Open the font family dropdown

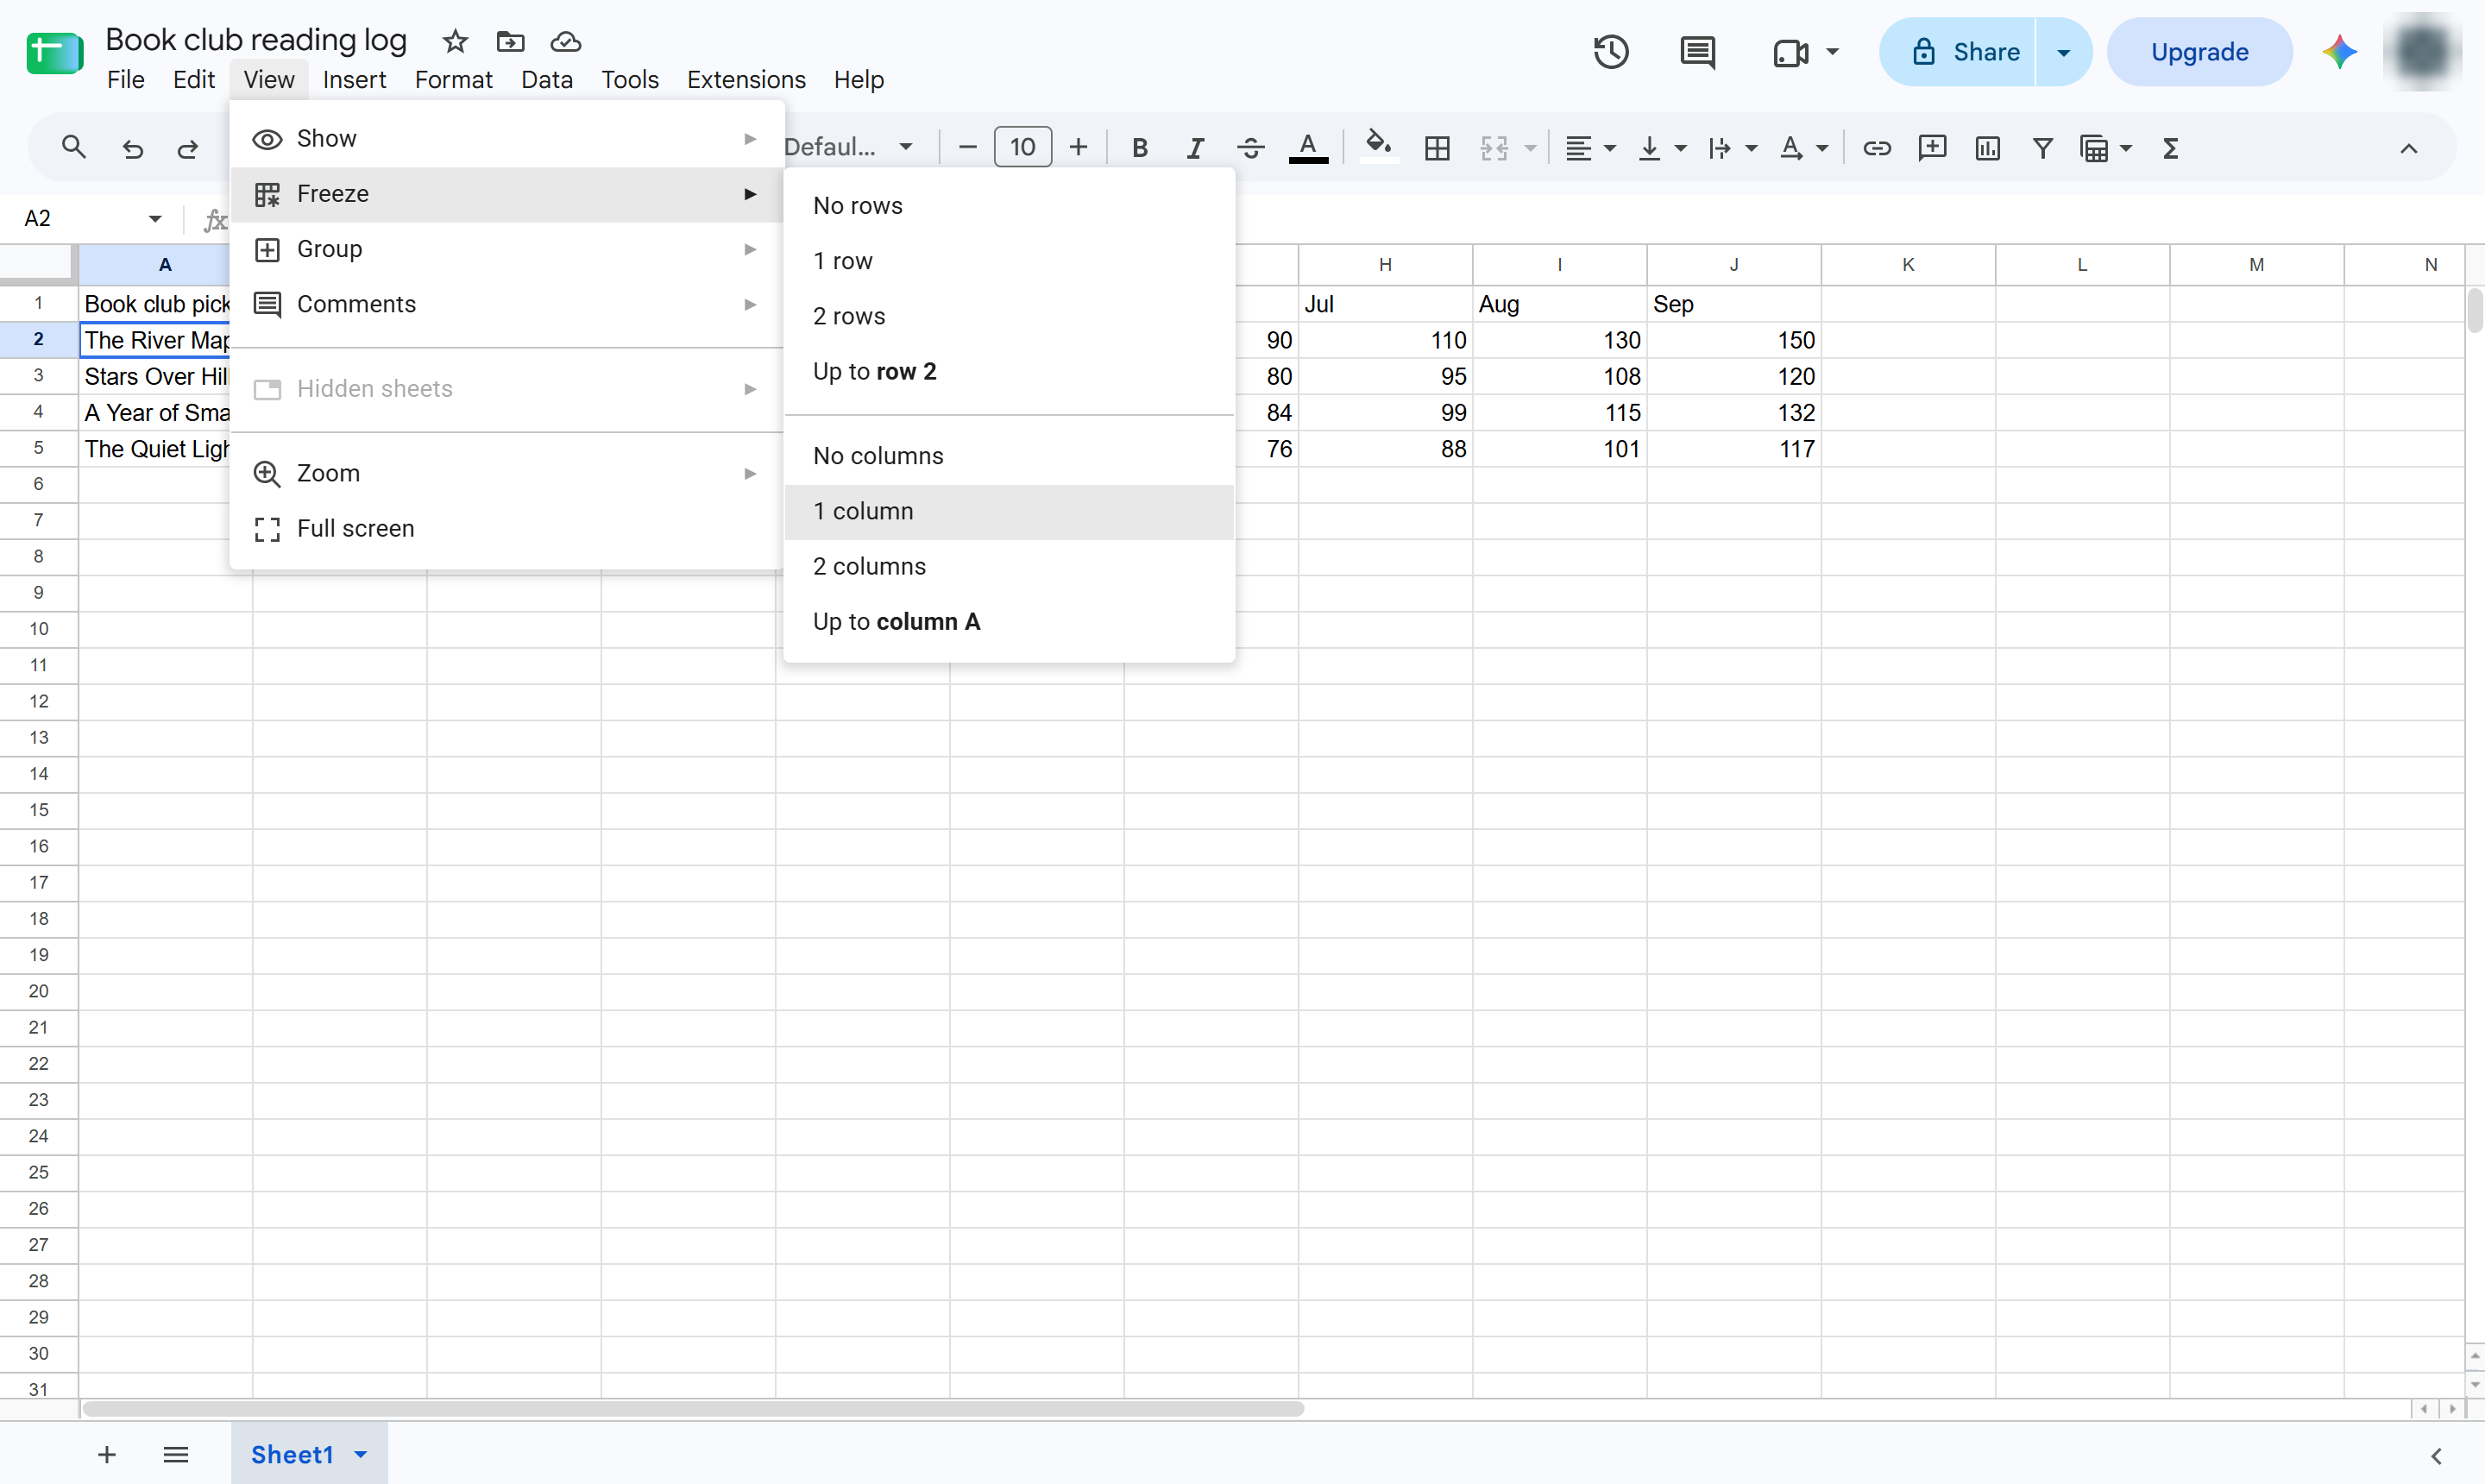(848, 147)
